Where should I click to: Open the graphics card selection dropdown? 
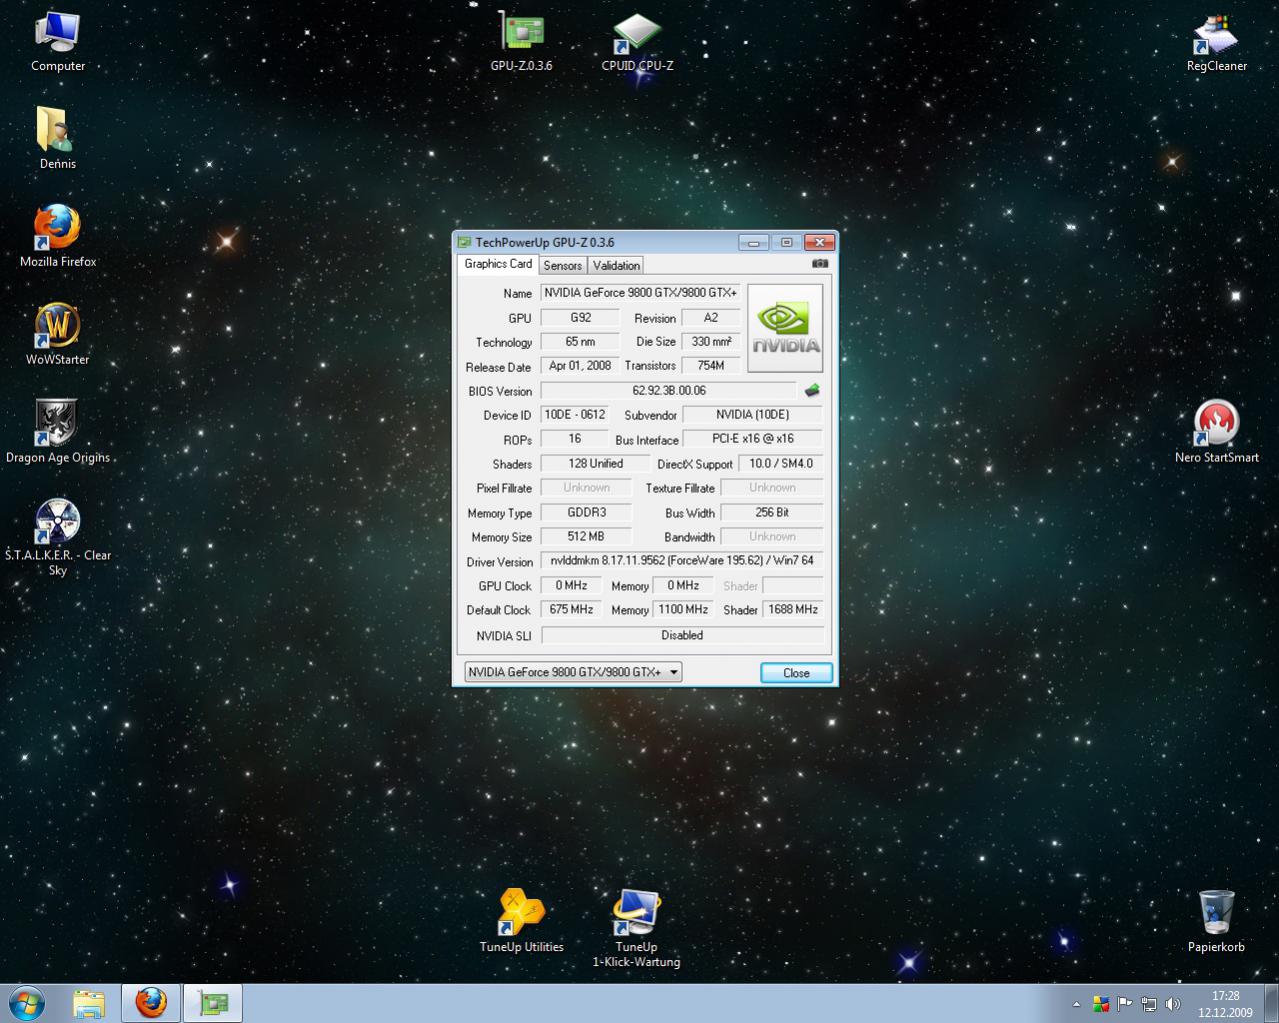(573, 672)
